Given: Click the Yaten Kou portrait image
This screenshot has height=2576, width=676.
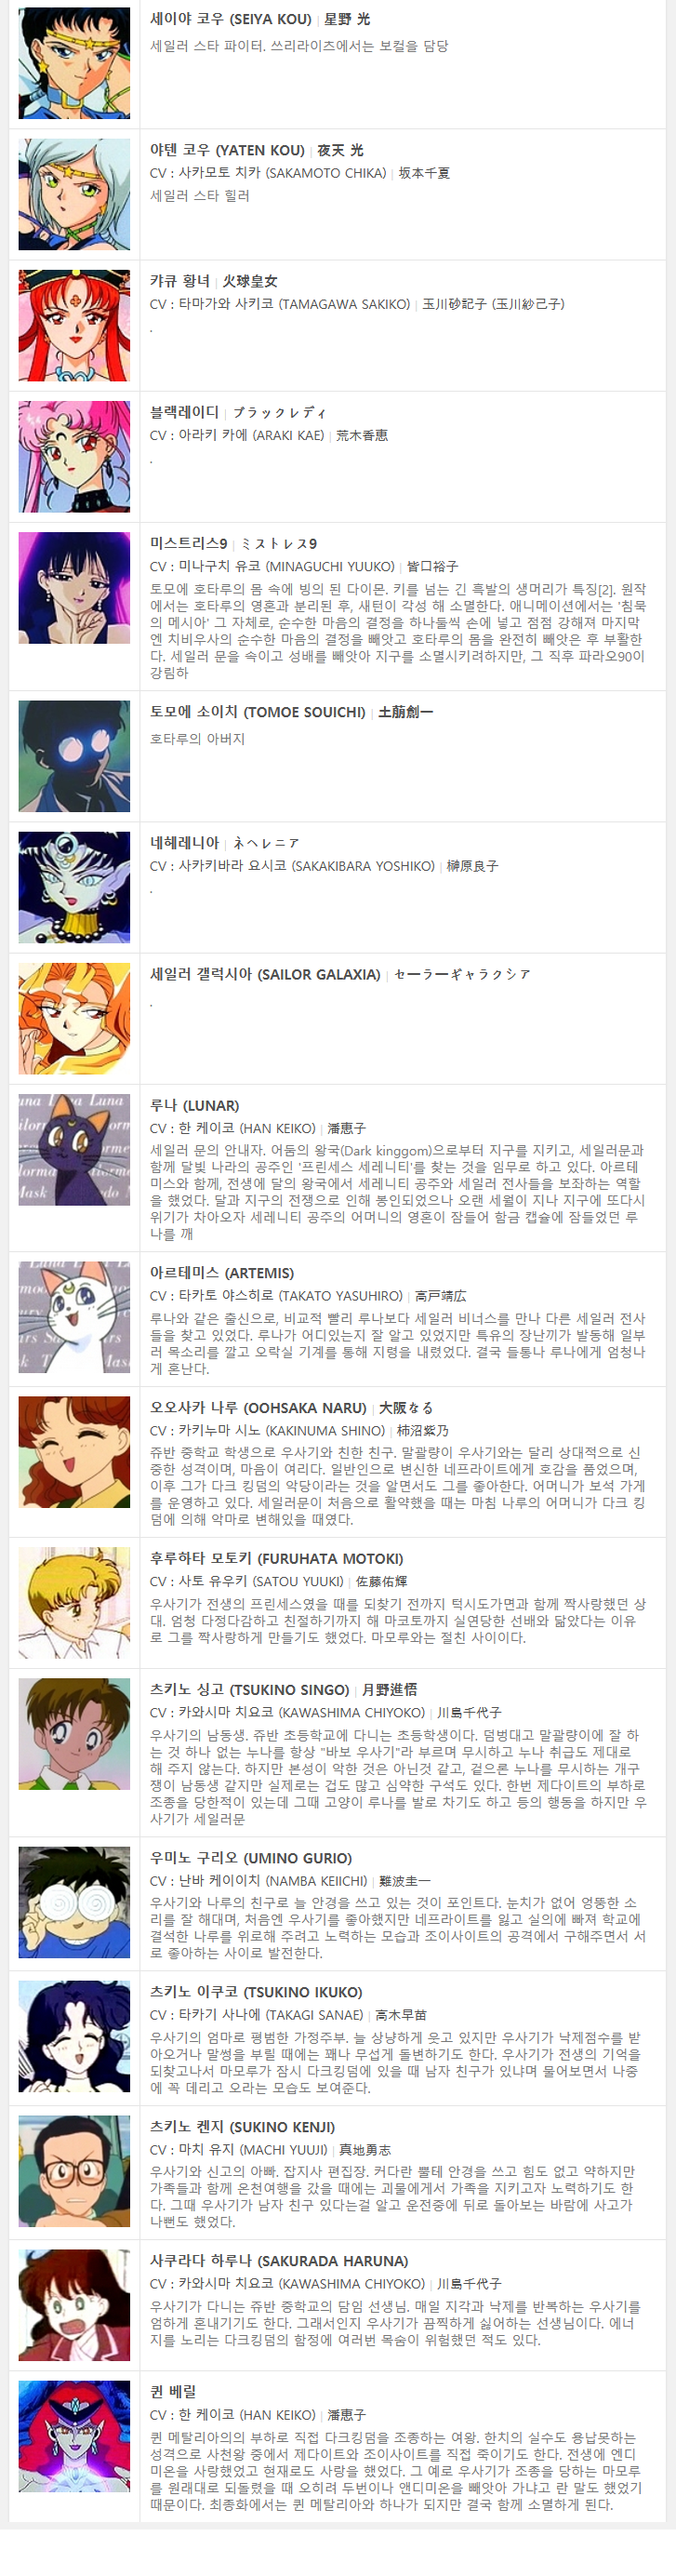Looking at the screenshot, I should pos(74,194).
